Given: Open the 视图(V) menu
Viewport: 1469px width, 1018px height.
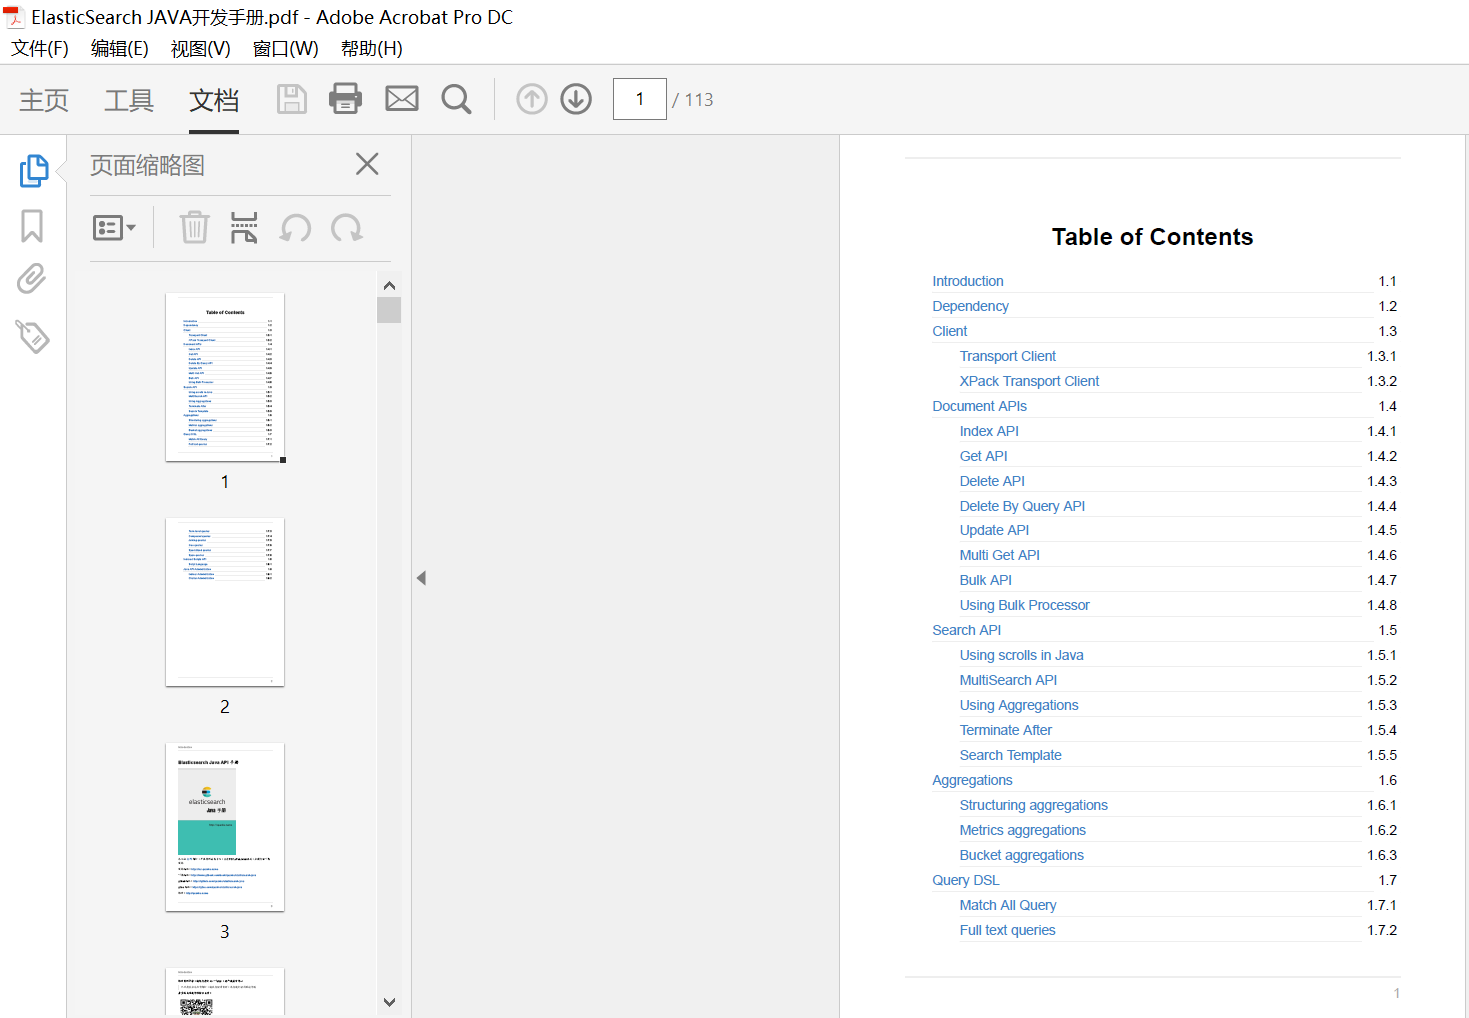Looking at the screenshot, I should tap(201, 49).
